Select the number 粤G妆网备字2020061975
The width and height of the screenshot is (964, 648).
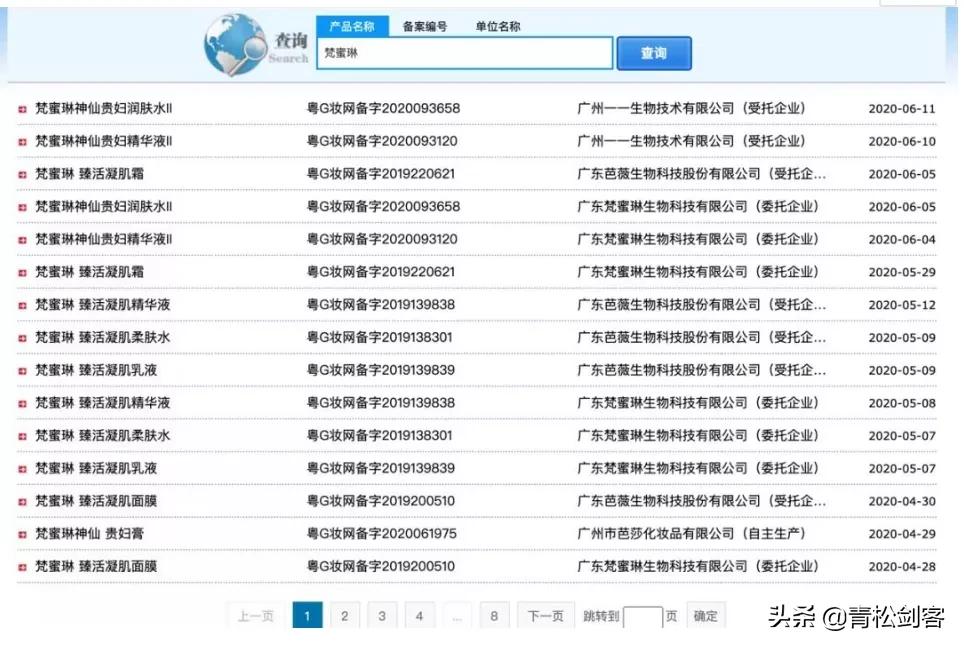tap(382, 534)
